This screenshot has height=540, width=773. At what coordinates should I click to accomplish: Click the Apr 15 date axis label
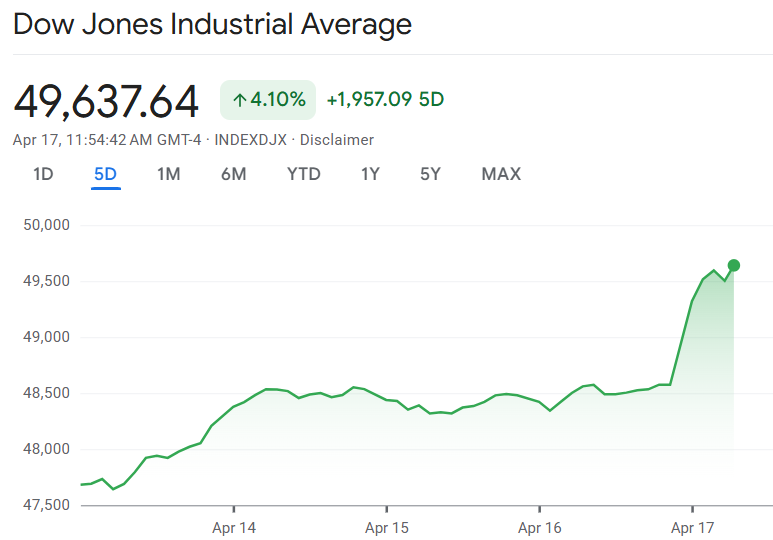(x=386, y=526)
